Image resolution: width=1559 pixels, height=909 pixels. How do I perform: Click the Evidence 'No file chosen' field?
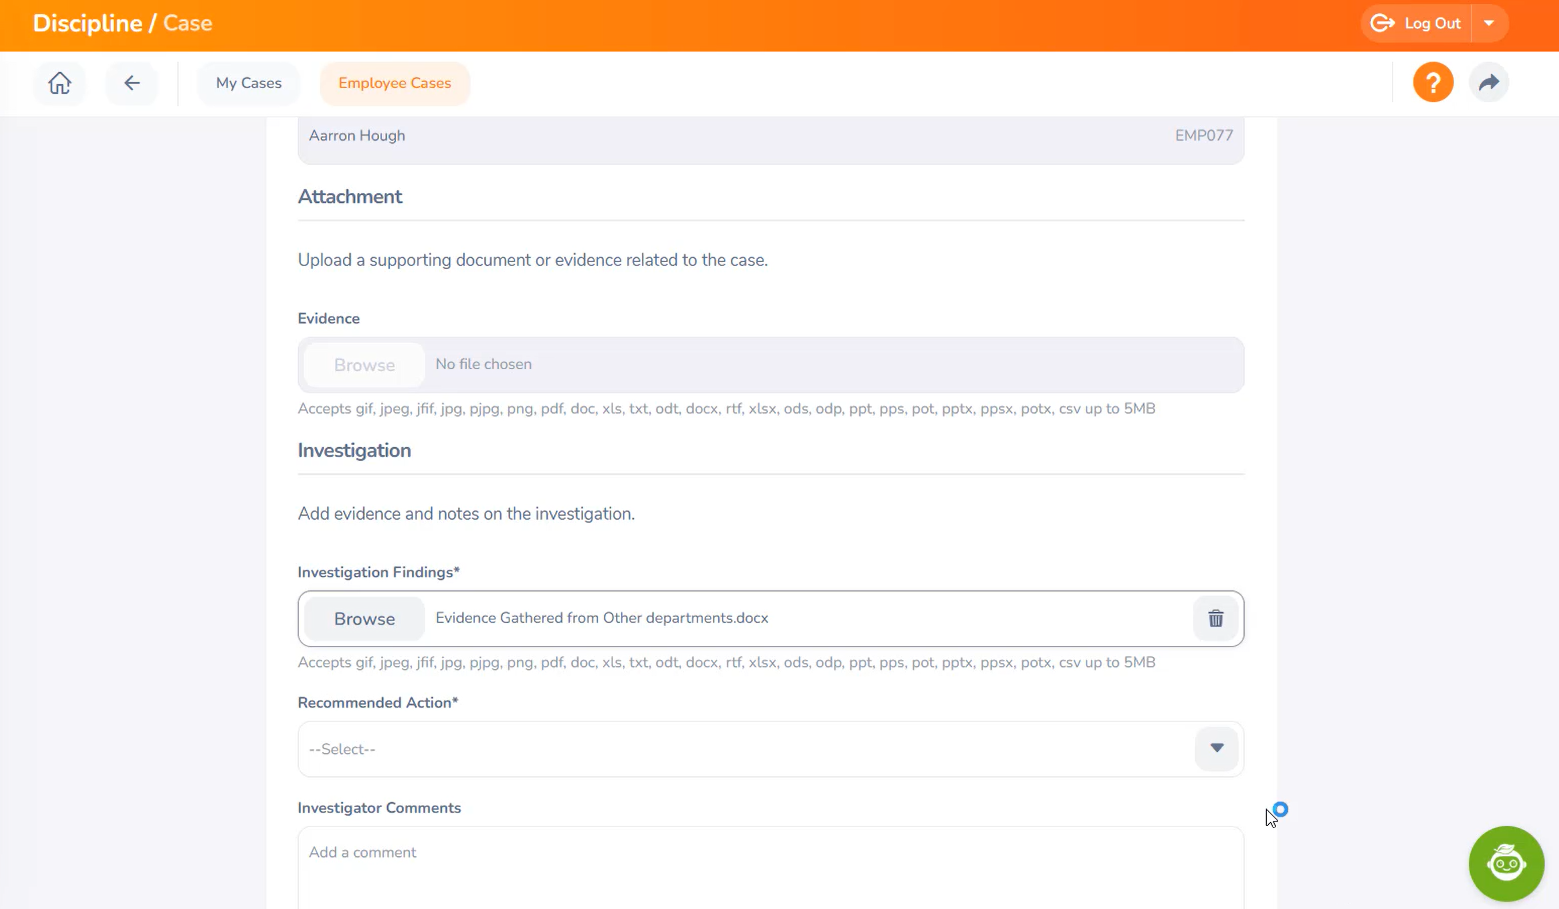[x=830, y=365]
